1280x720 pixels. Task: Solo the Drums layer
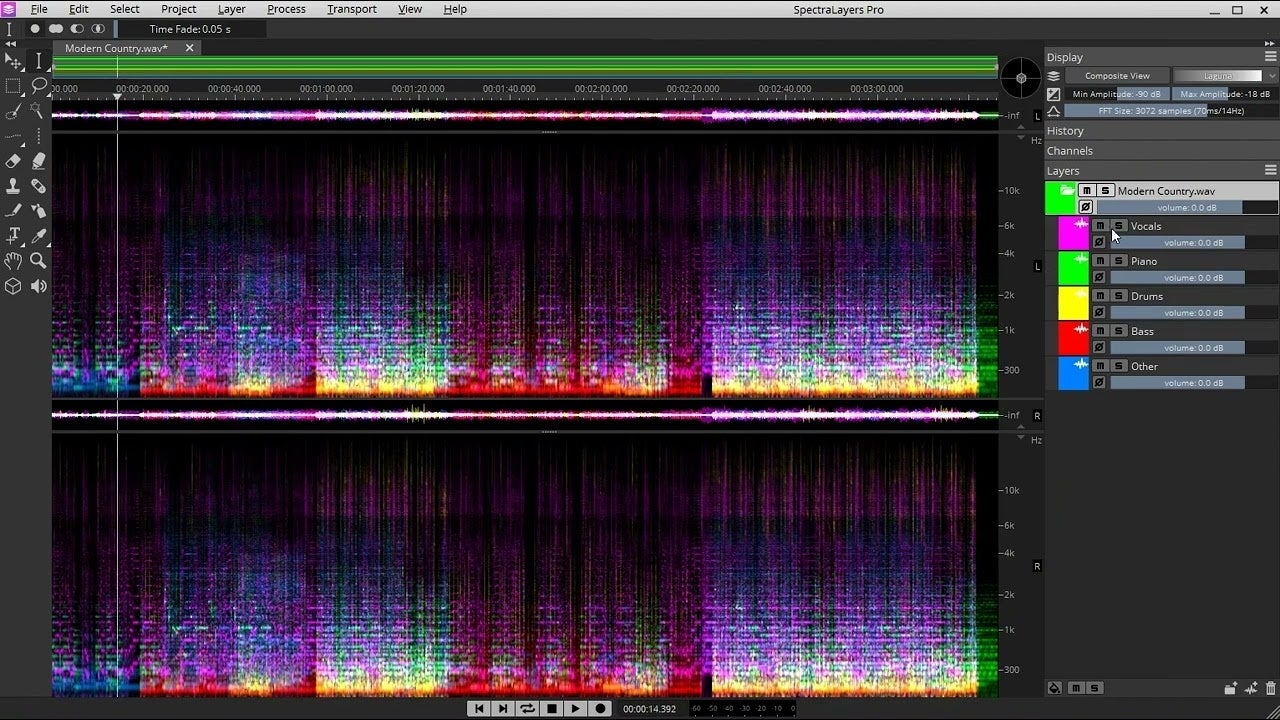point(1119,296)
